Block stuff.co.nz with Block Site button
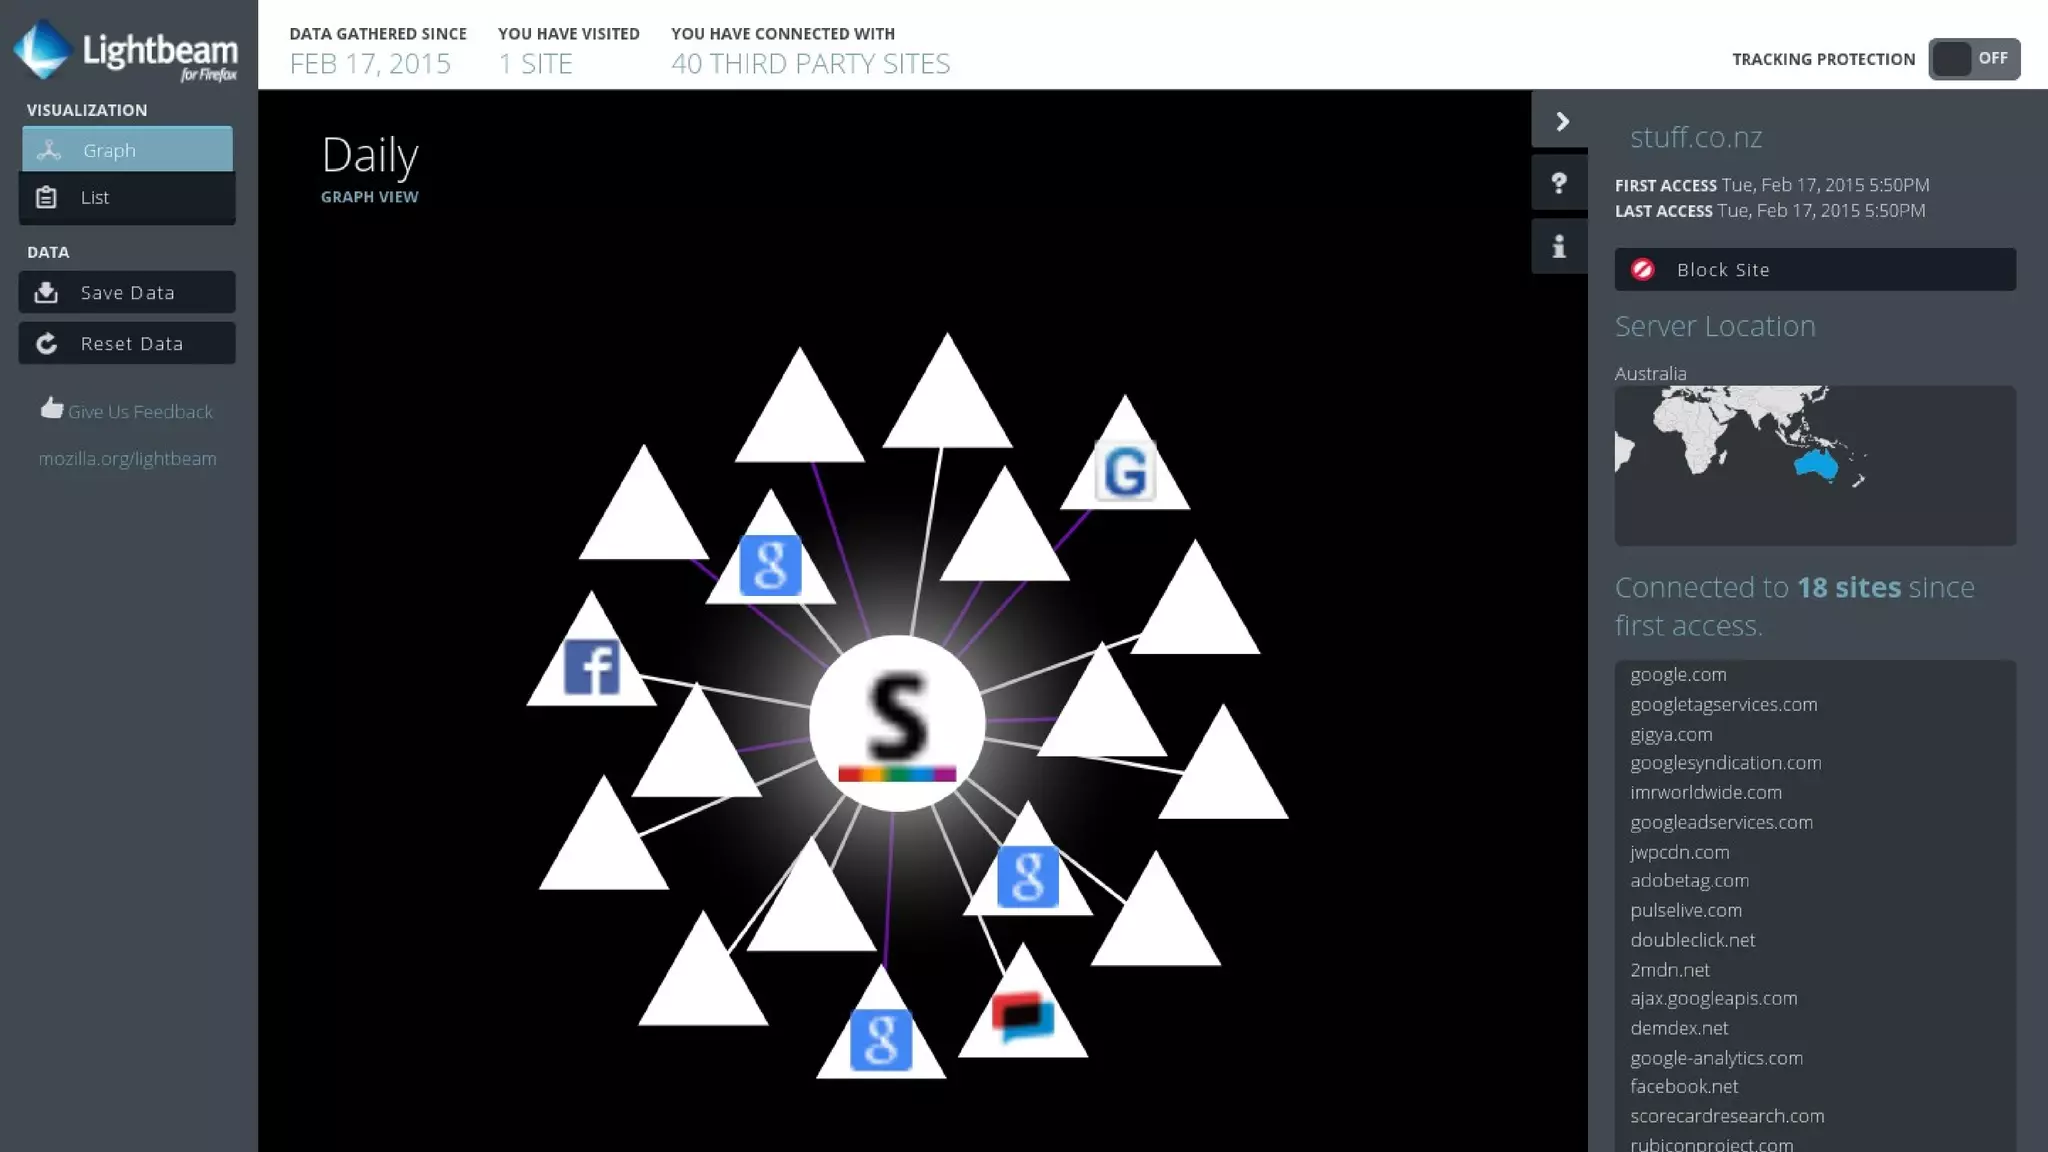2048x1152 pixels. 1814,270
